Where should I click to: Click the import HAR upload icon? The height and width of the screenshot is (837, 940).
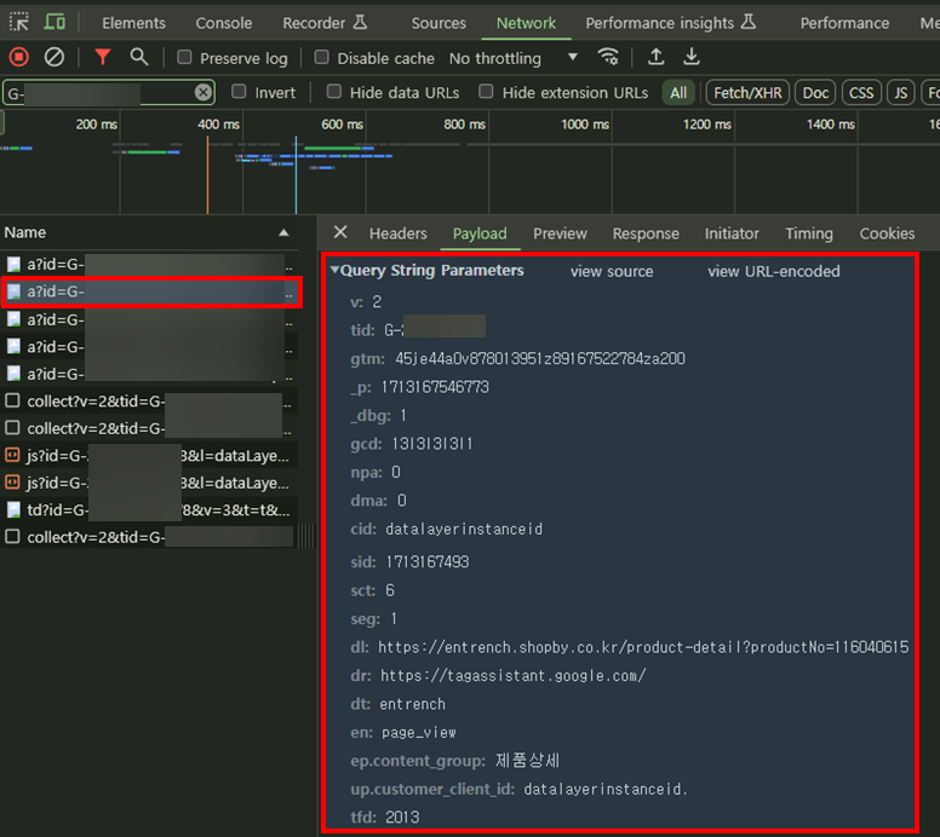[656, 57]
